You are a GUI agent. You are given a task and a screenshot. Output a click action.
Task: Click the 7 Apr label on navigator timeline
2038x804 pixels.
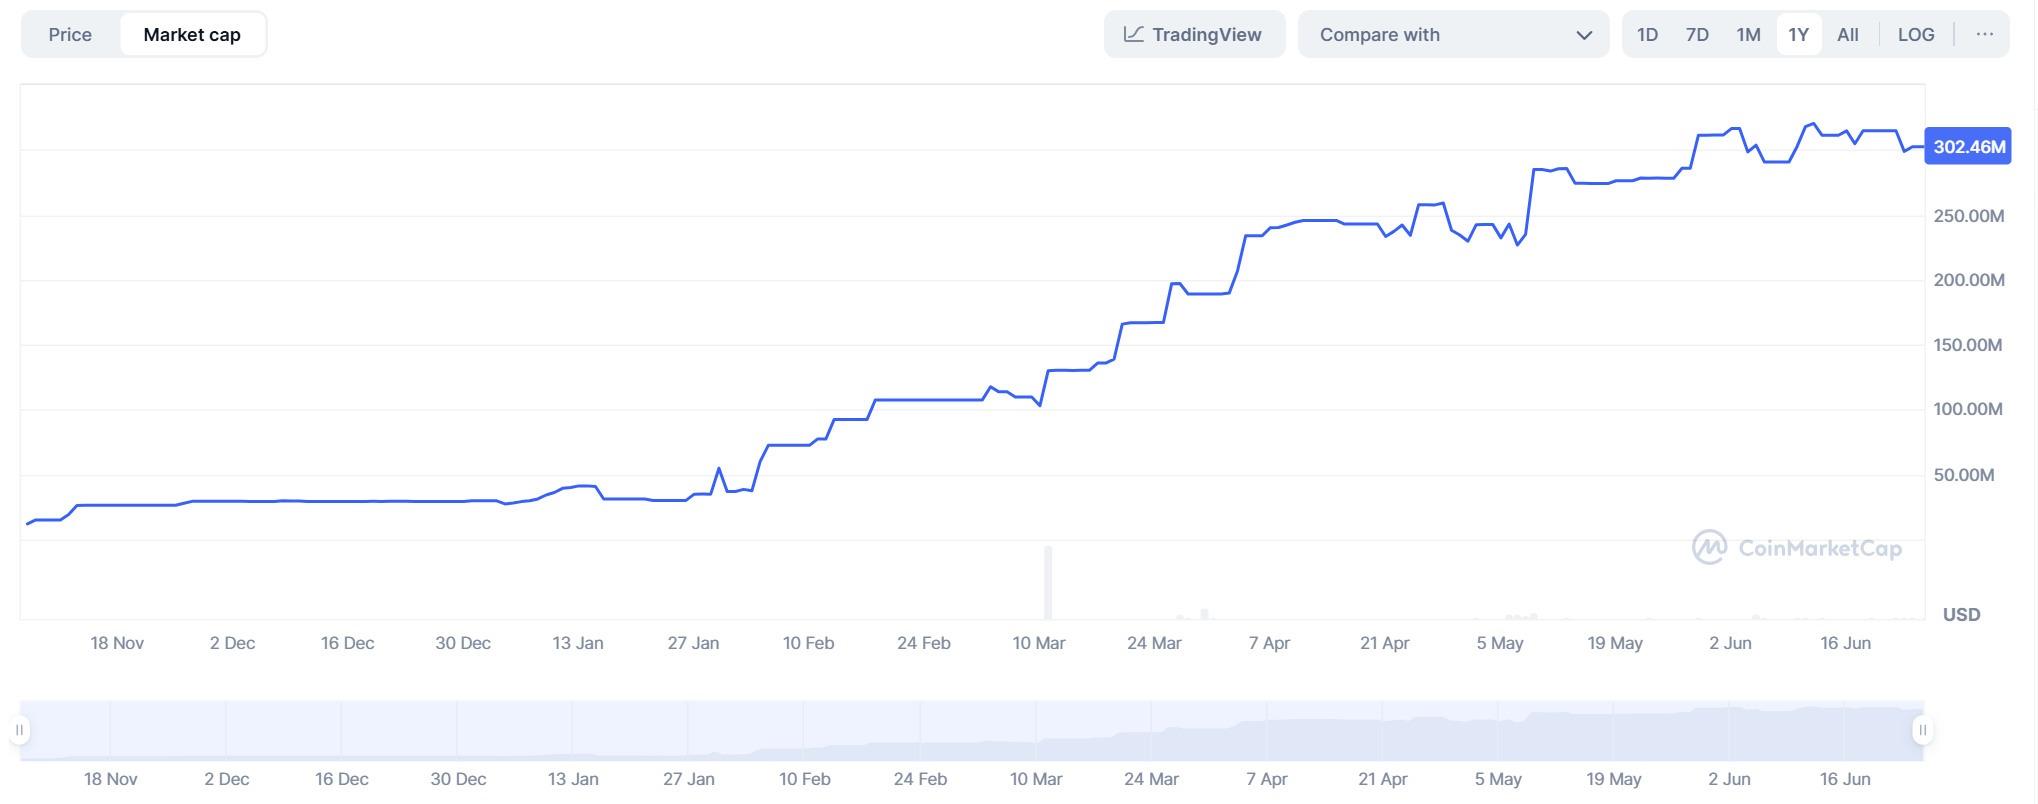[x=1266, y=779]
